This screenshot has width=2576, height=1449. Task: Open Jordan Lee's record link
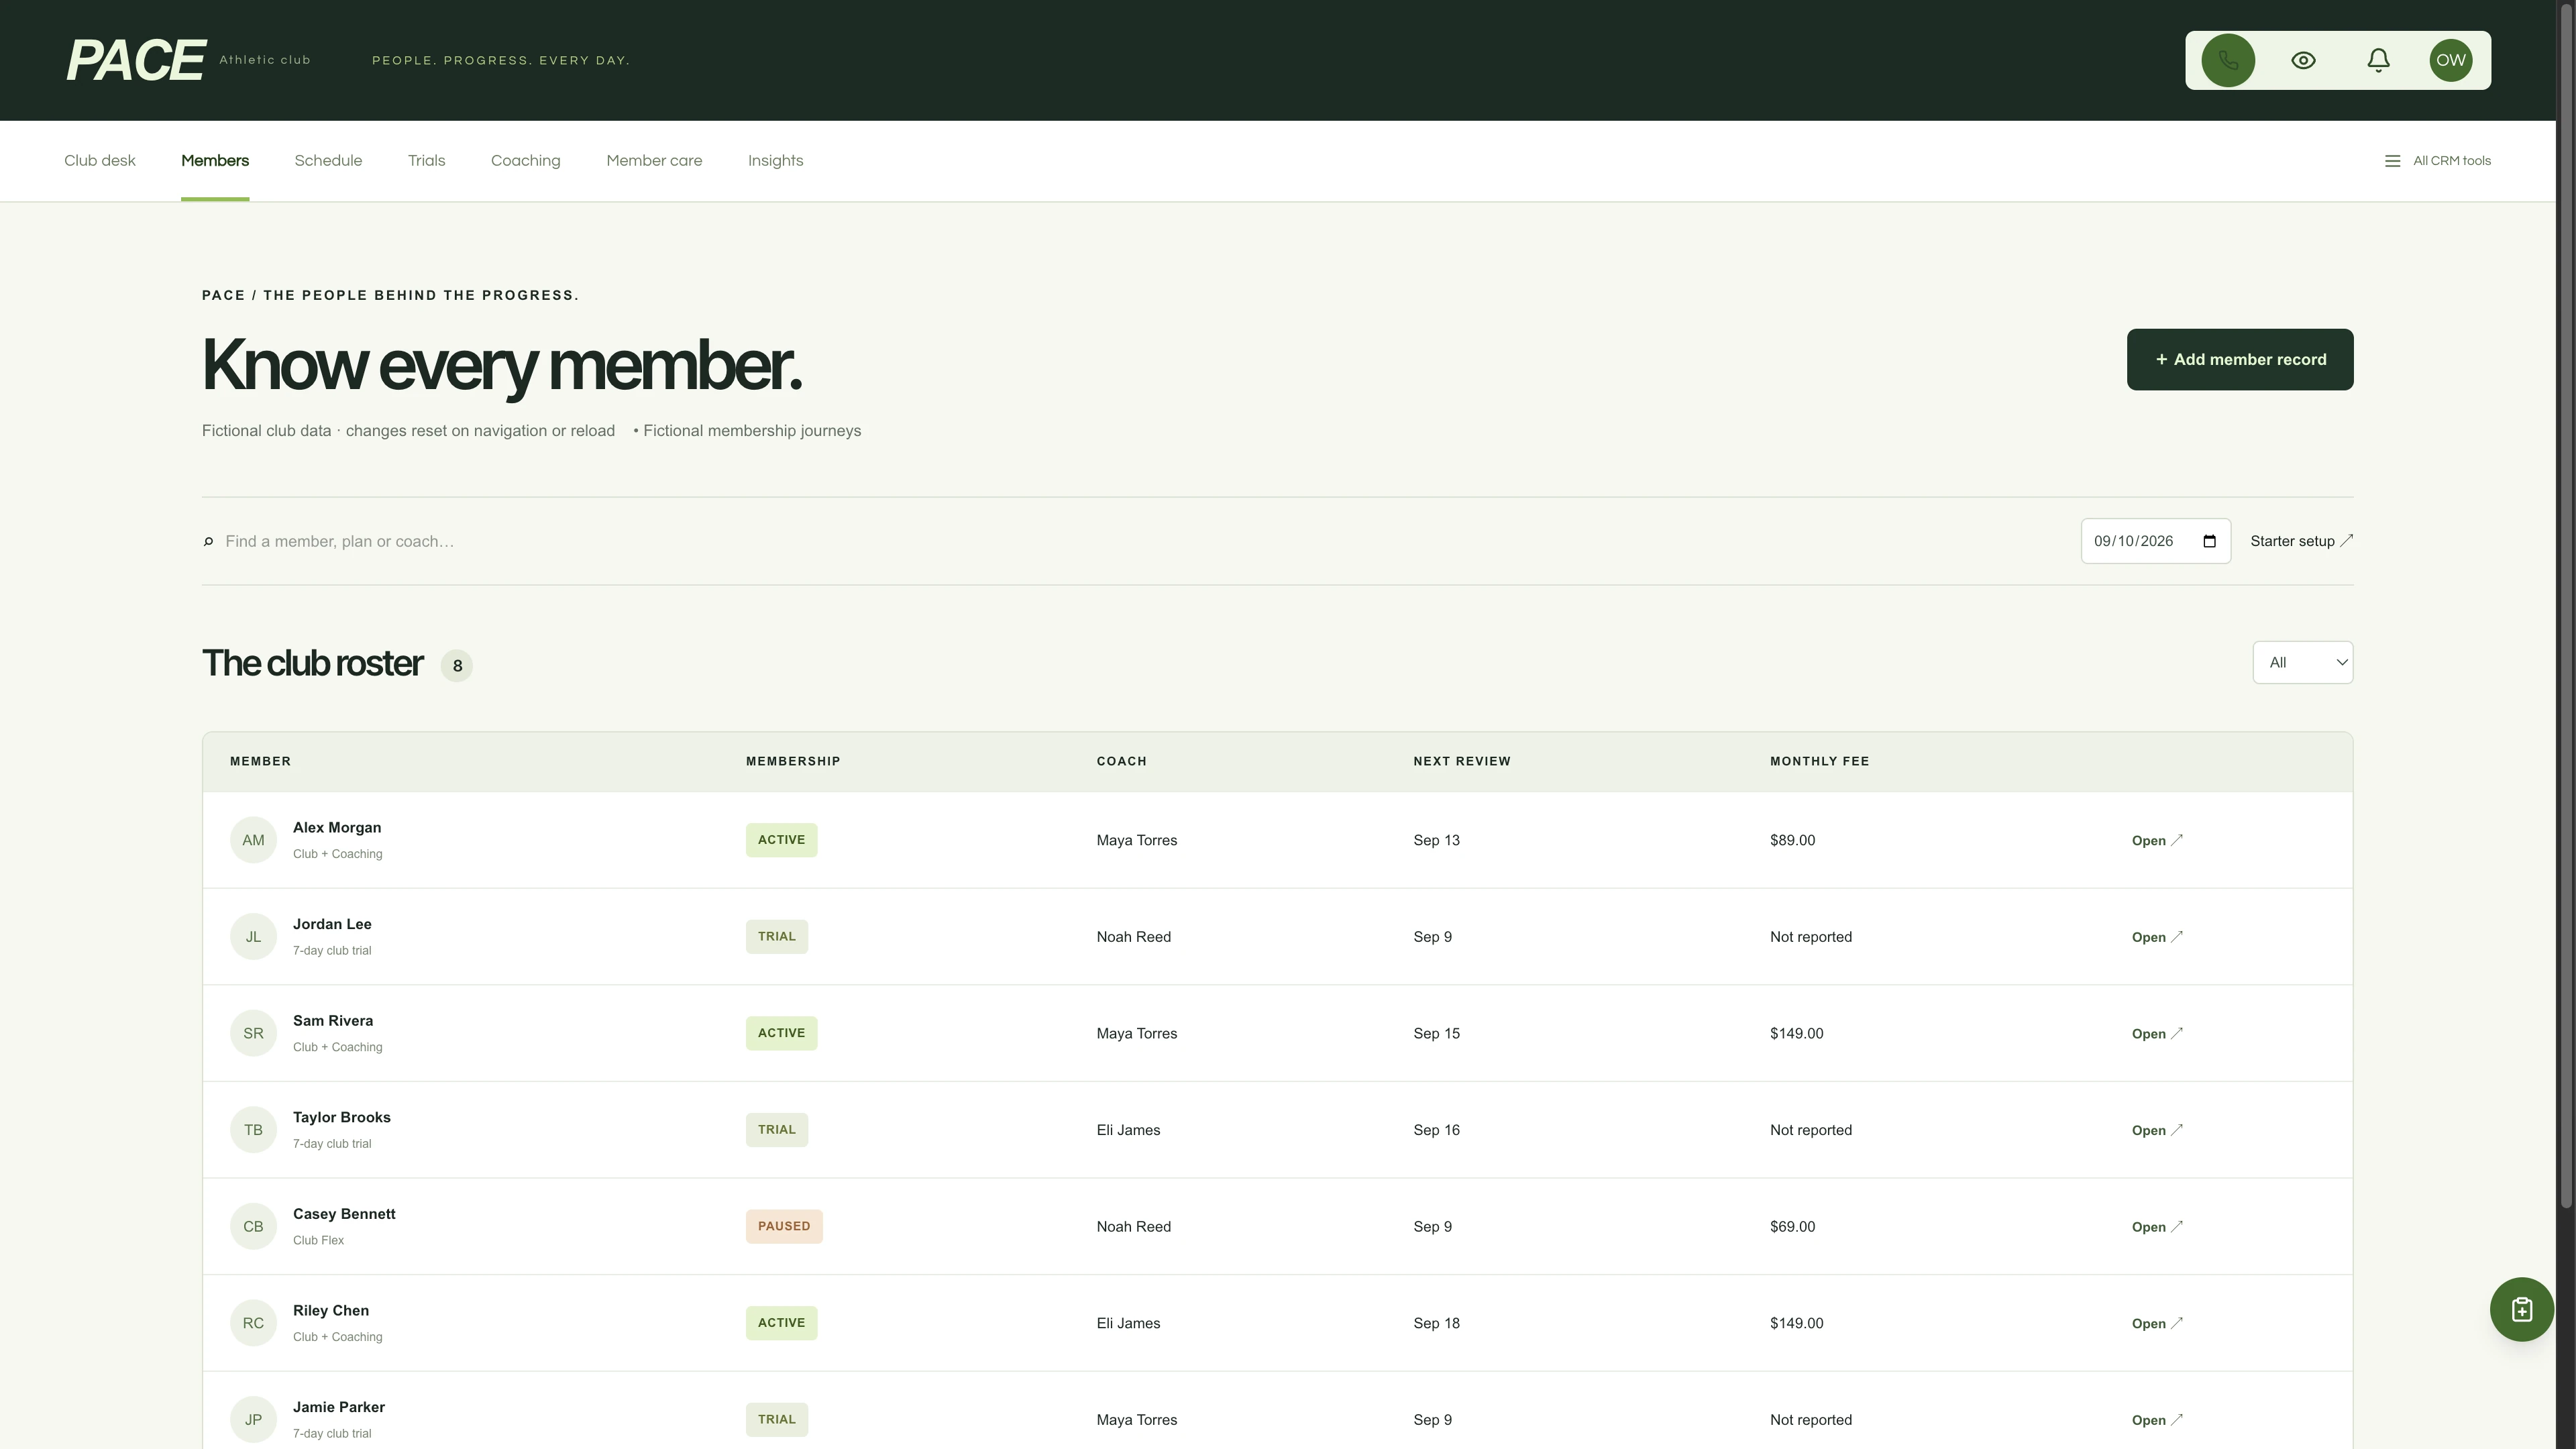(2157, 937)
